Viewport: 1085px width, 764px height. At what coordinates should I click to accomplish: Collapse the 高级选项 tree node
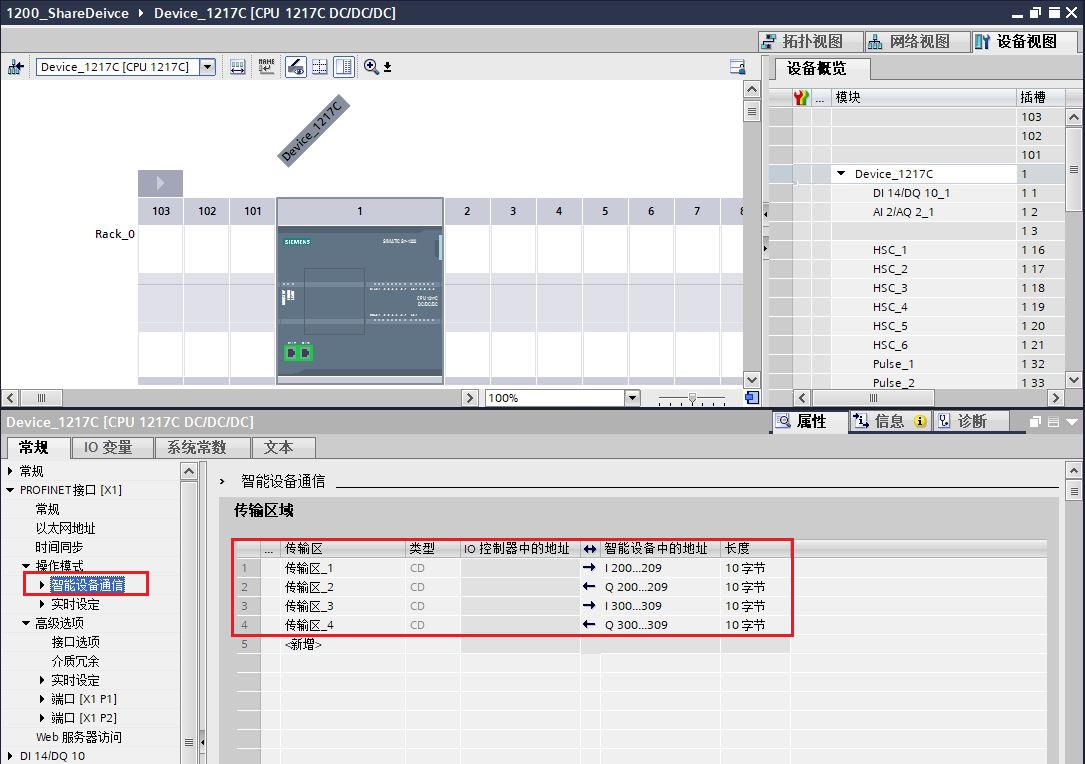pyautogui.click(x=26, y=624)
